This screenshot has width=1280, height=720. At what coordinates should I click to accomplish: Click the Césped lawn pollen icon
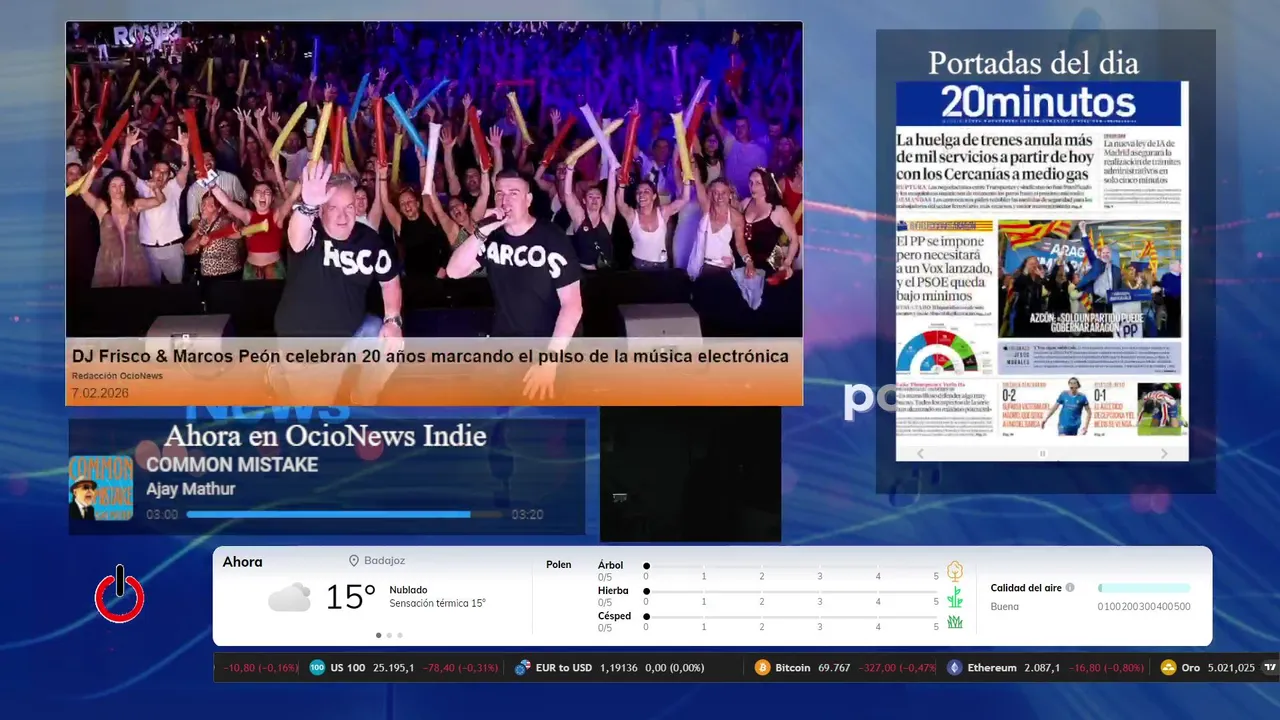click(955, 622)
